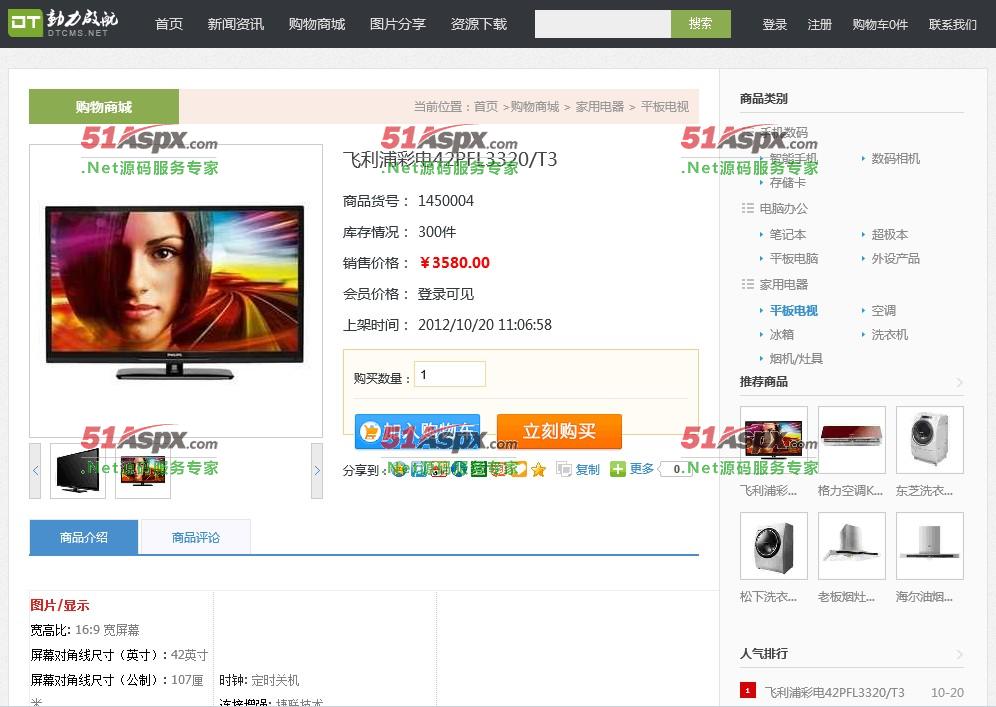Viewport: 996px width, 707px height.
Task: Add product to cart via 加入购物车
Action: click(417, 431)
